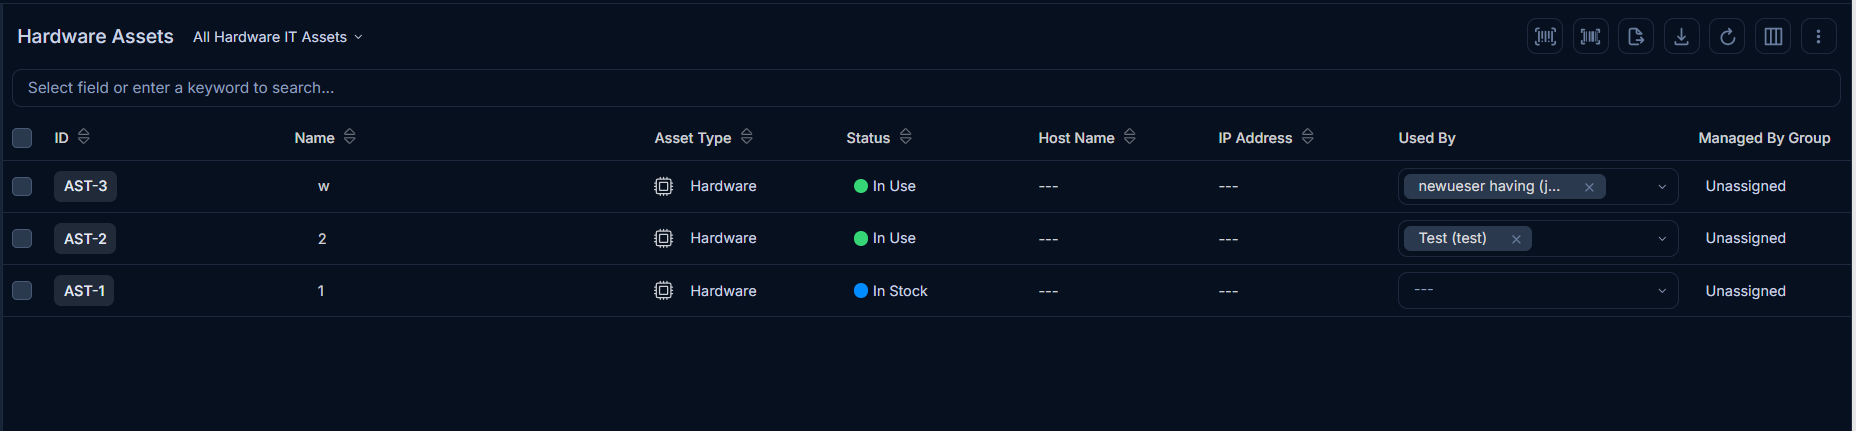Click the ID column header label
Screen dimensions: 1856x431
(x=62, y=138)
